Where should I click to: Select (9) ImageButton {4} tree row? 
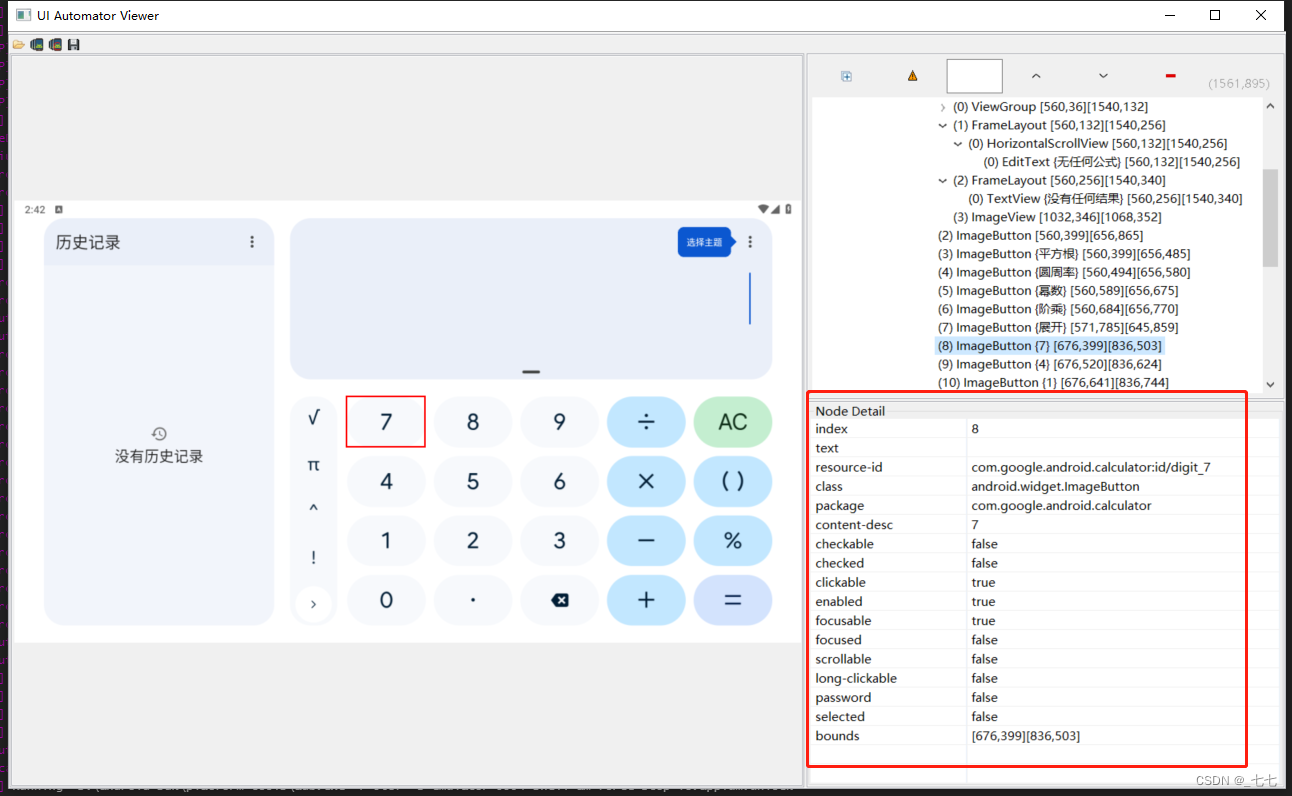(x=1049, y=364)
